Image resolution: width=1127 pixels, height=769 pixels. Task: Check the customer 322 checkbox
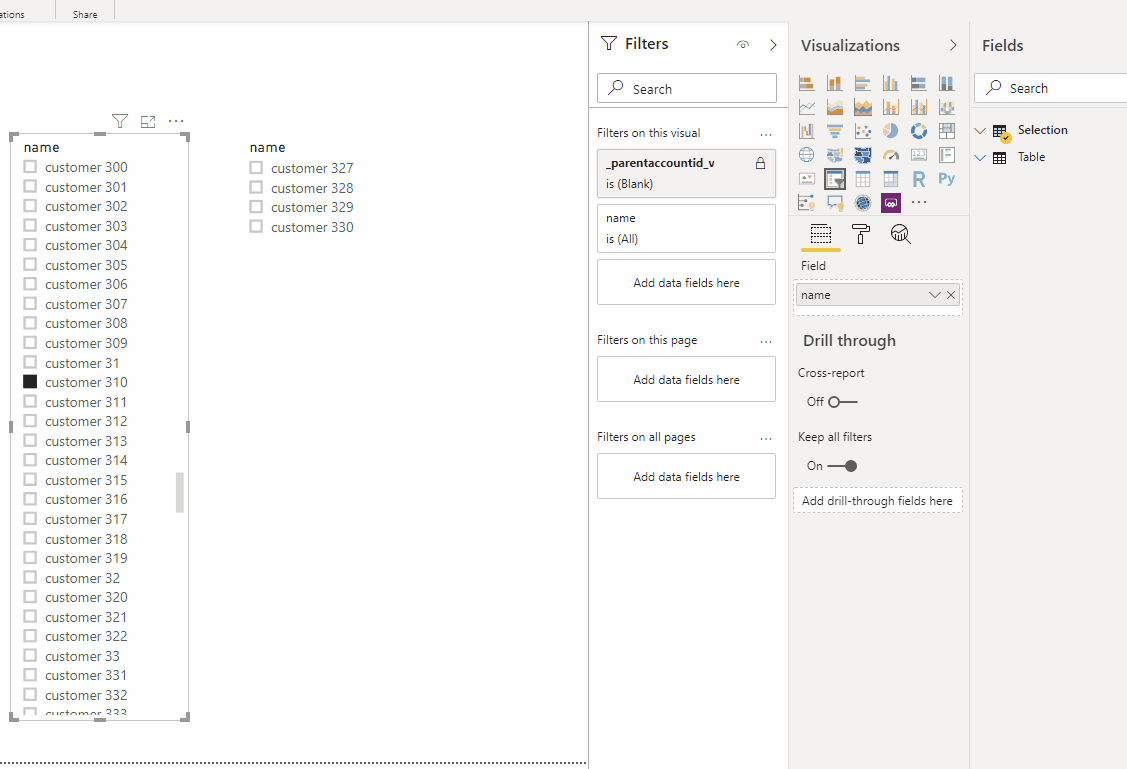[30, 636]
